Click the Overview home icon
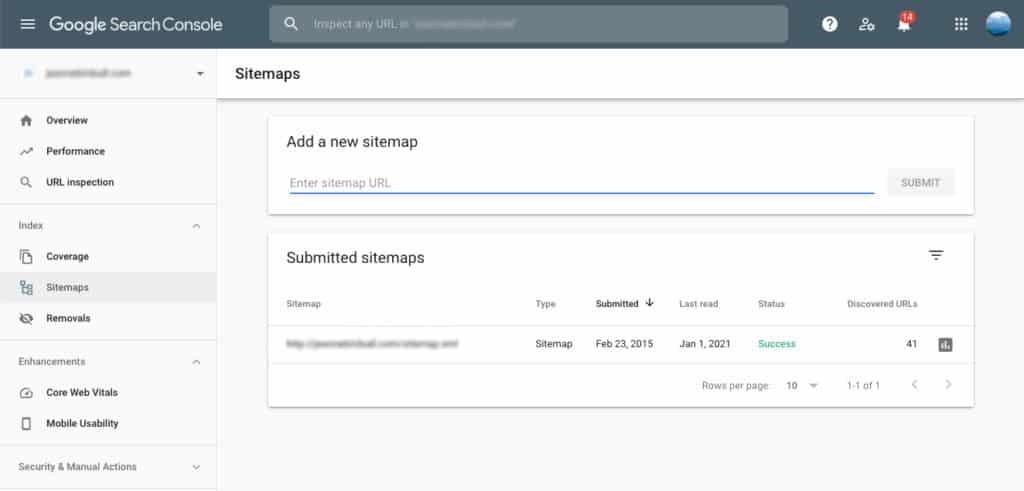Screen dimensions: 1024x491 (26, 120)
